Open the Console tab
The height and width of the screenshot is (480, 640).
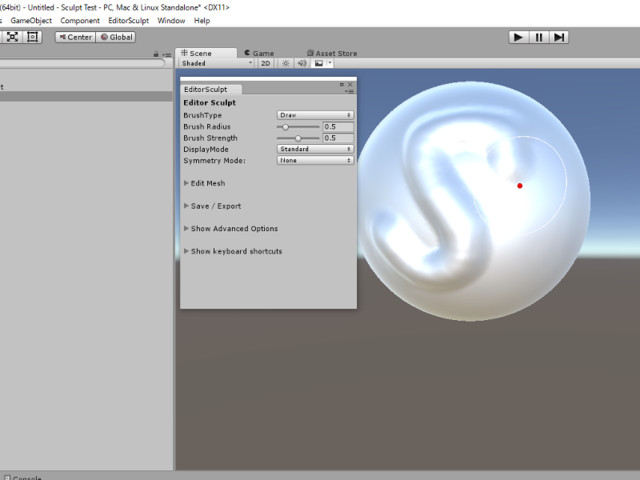coord(23,477)
